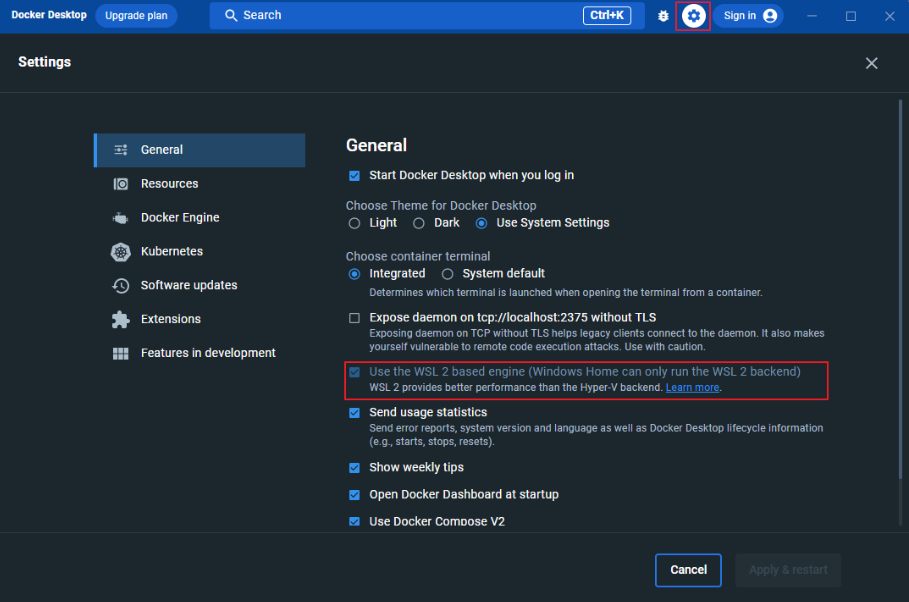The image size is (909, 602).
Task: Select the Dark theme radio button
Action: tap(419, 223)
